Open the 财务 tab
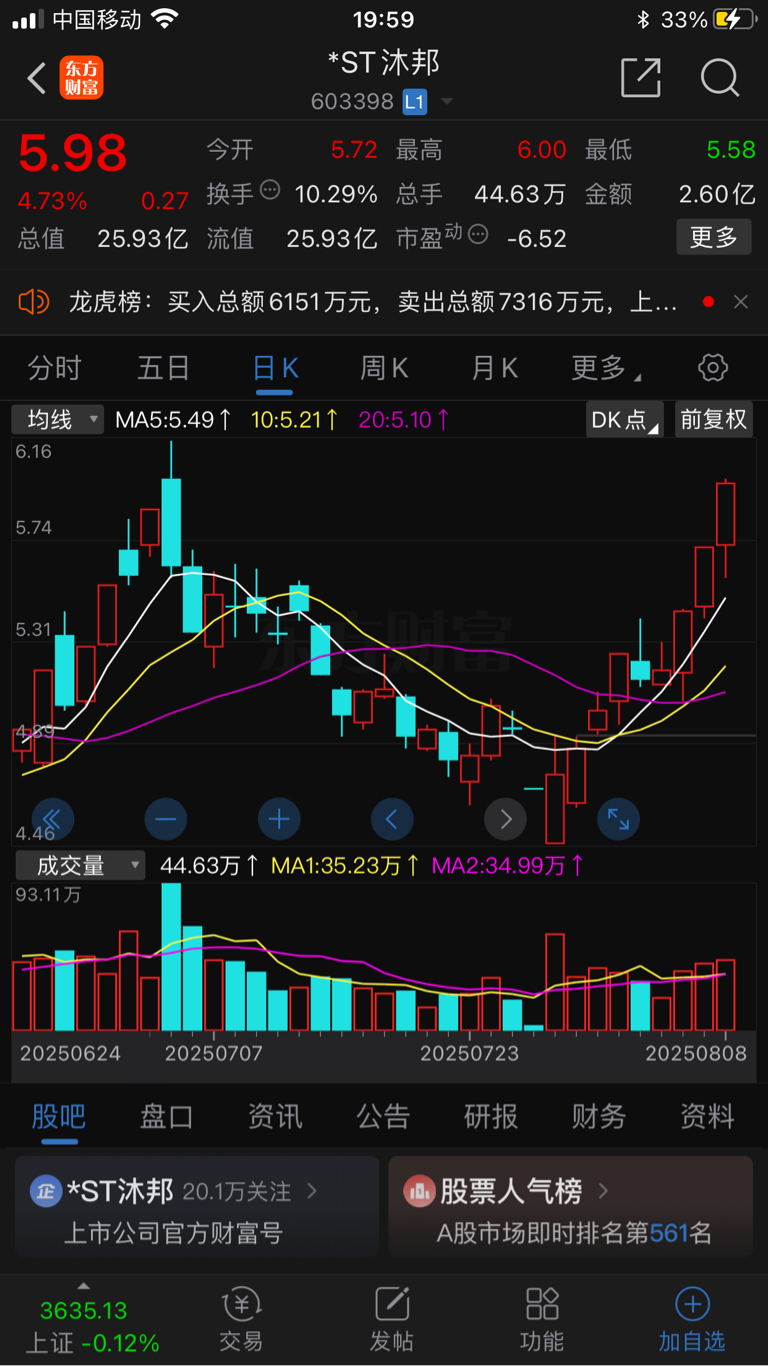Viewport: 768px width, 1366px height. [x=599, y=1116]
